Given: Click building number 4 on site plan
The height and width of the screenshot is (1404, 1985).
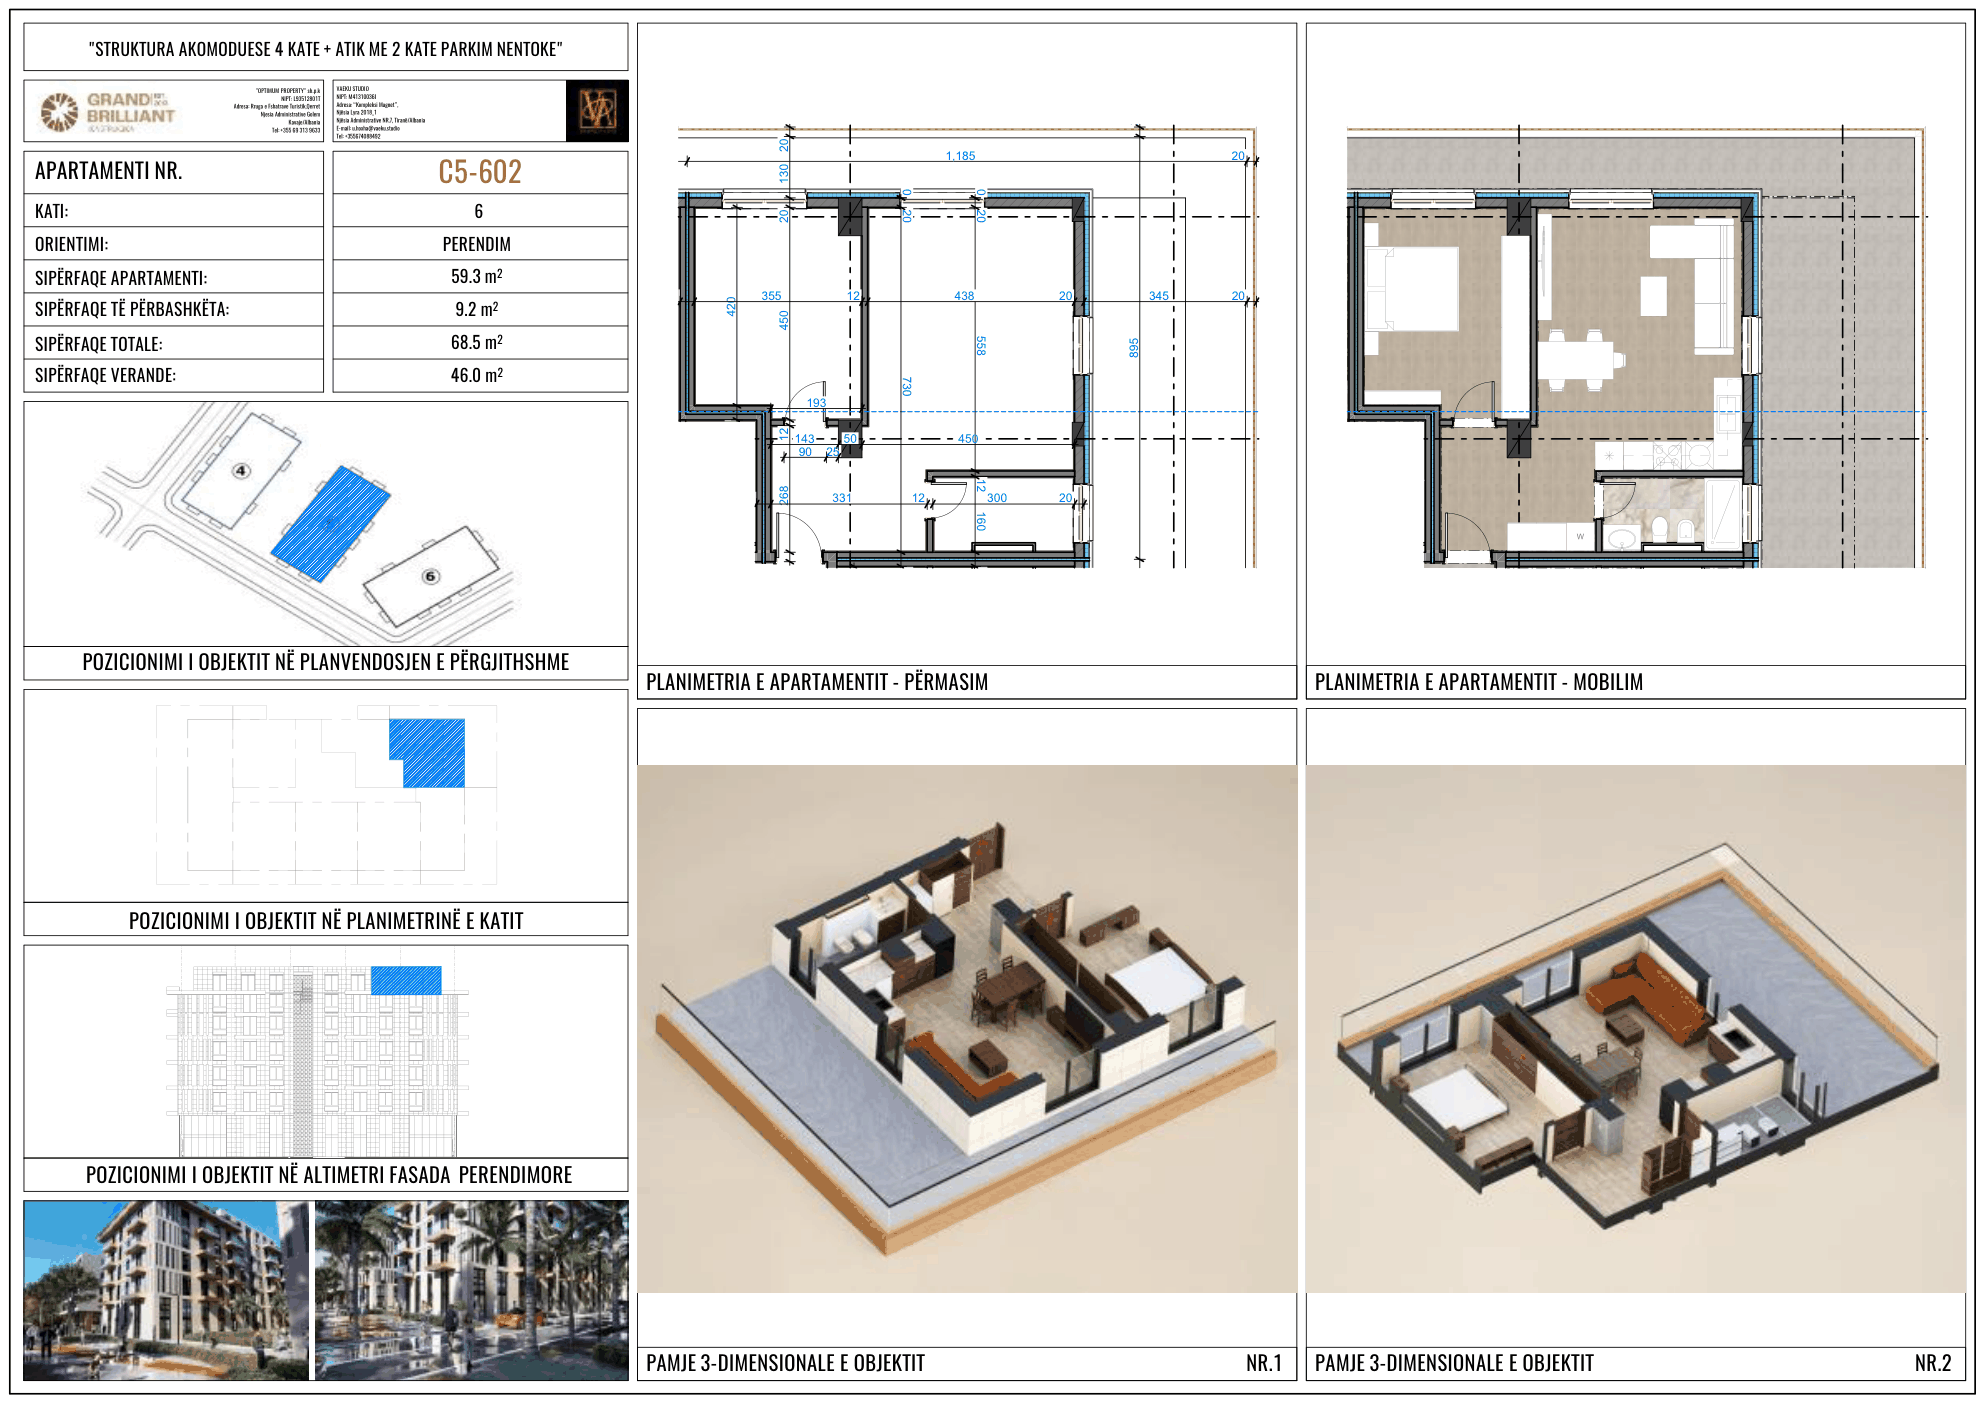Looking at the screenshot, I should [x=241, y=471].
